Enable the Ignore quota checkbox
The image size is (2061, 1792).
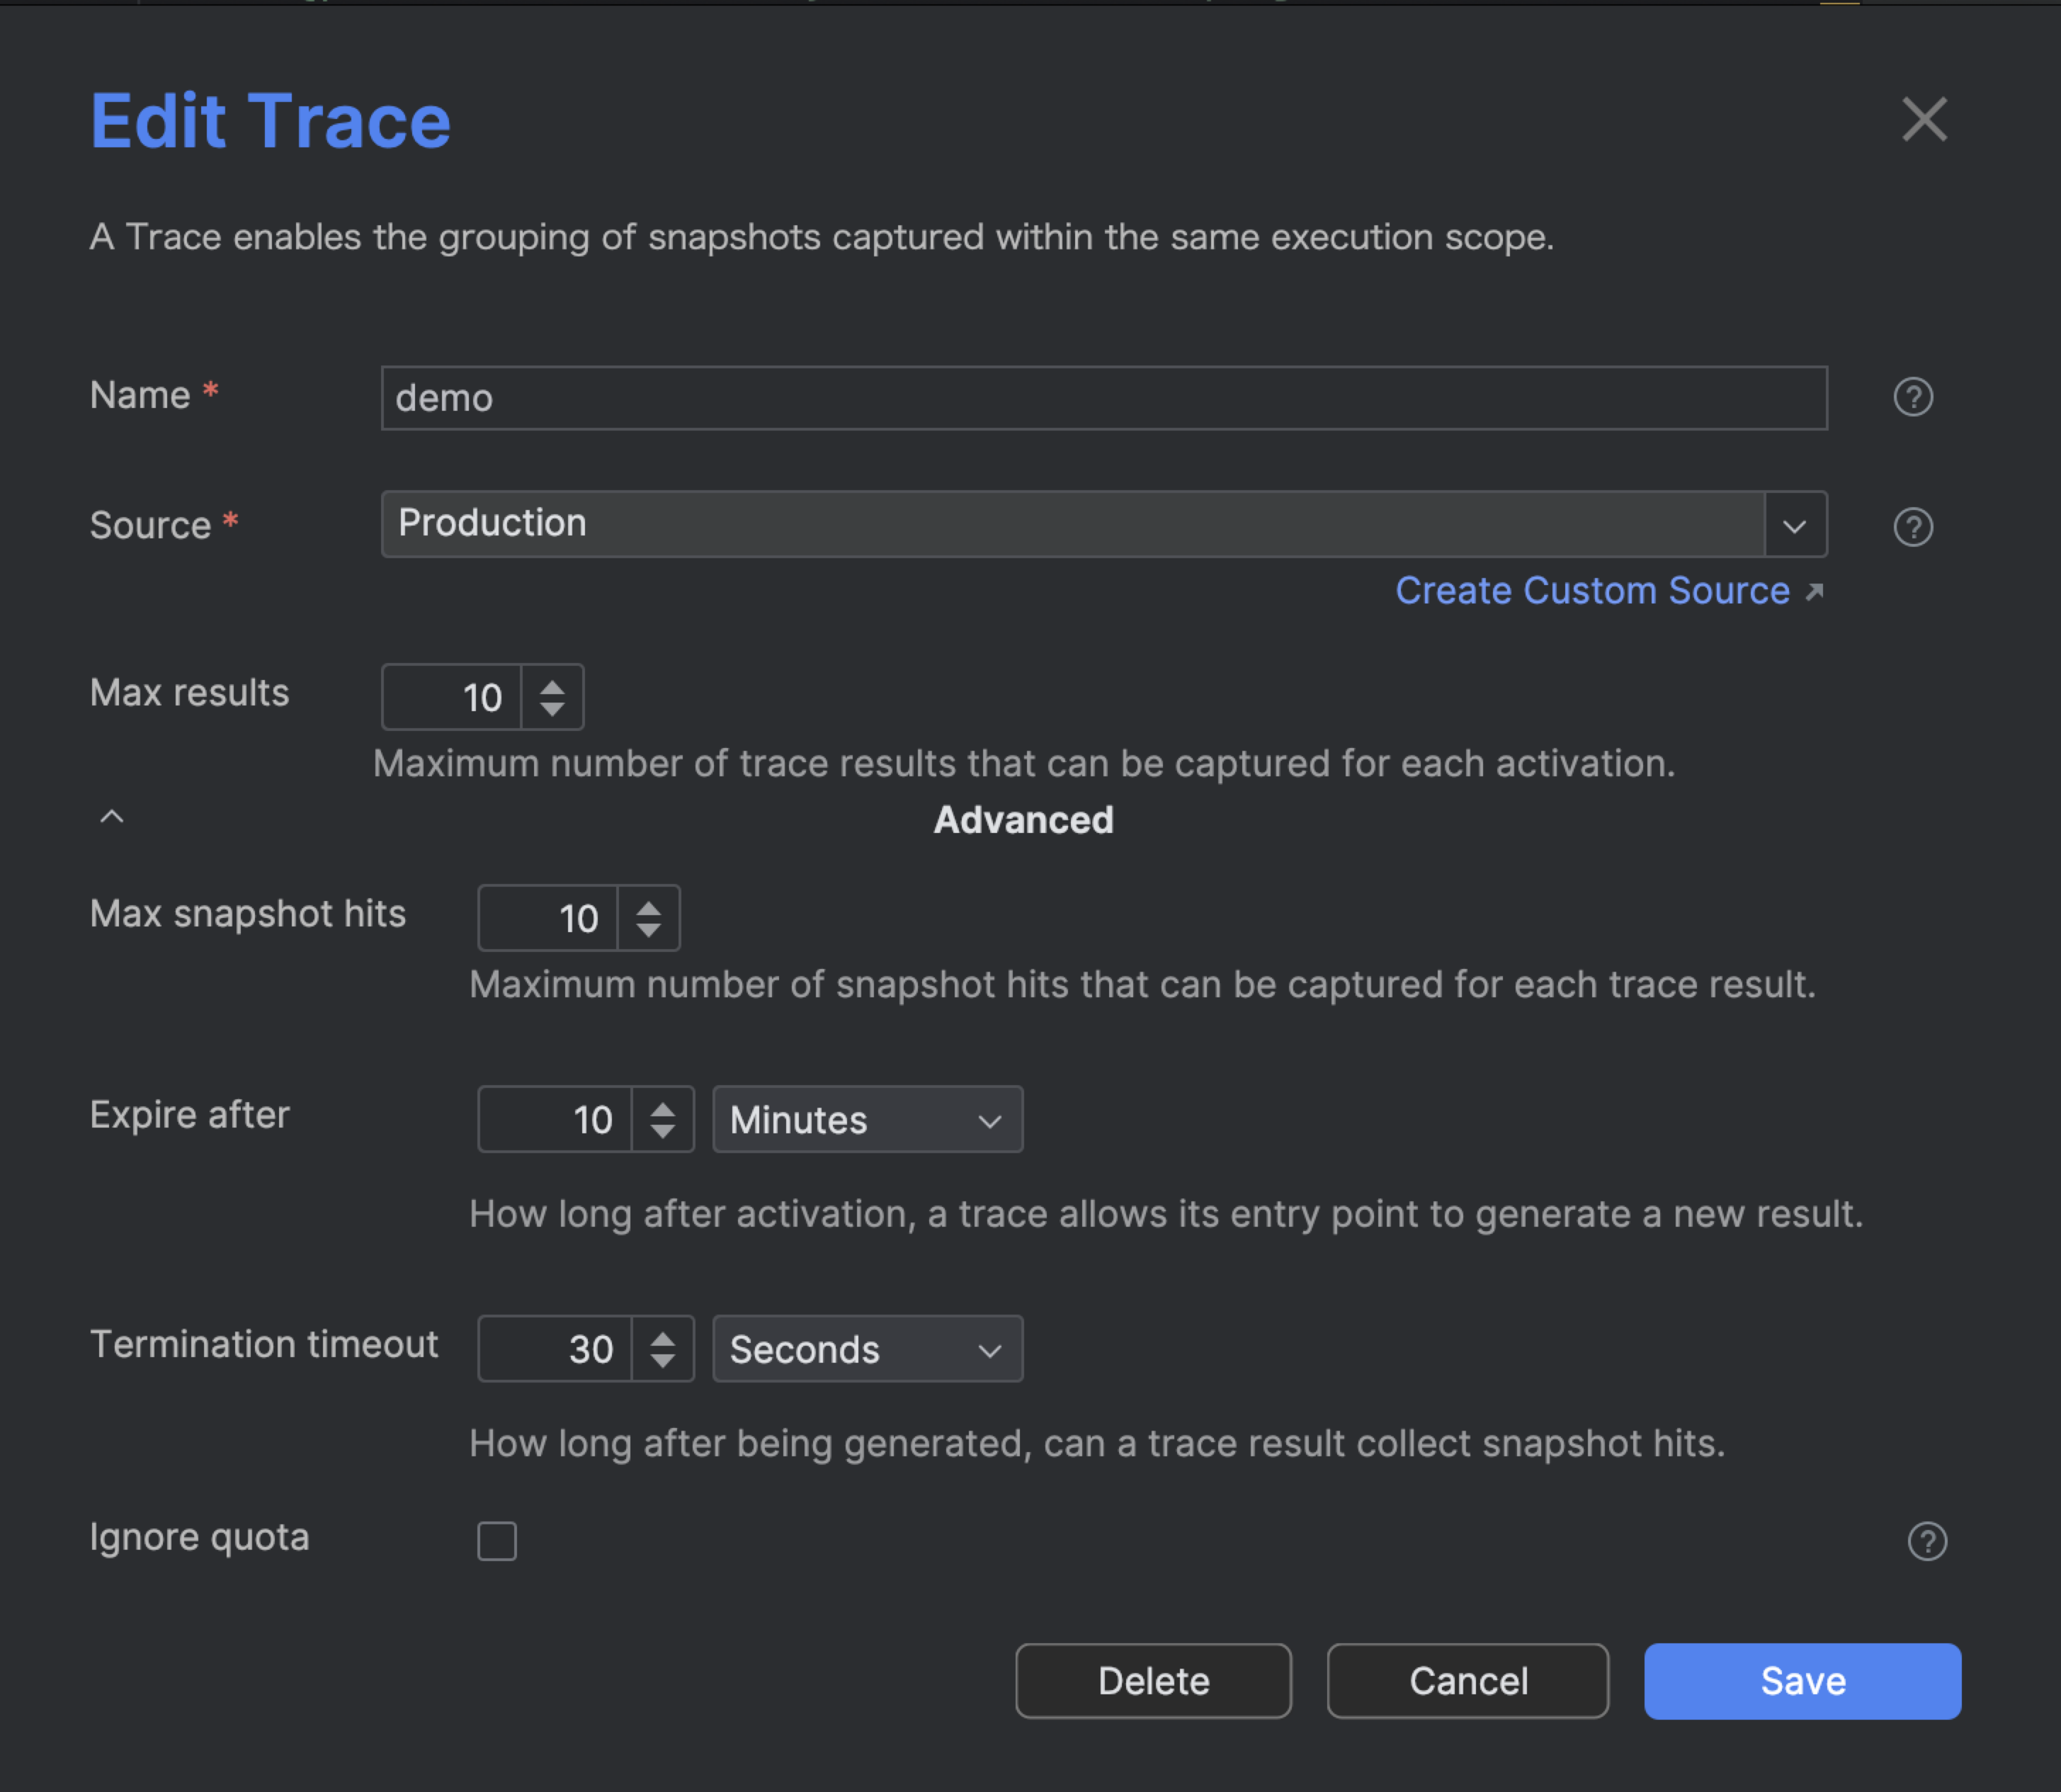point(497,1541)
